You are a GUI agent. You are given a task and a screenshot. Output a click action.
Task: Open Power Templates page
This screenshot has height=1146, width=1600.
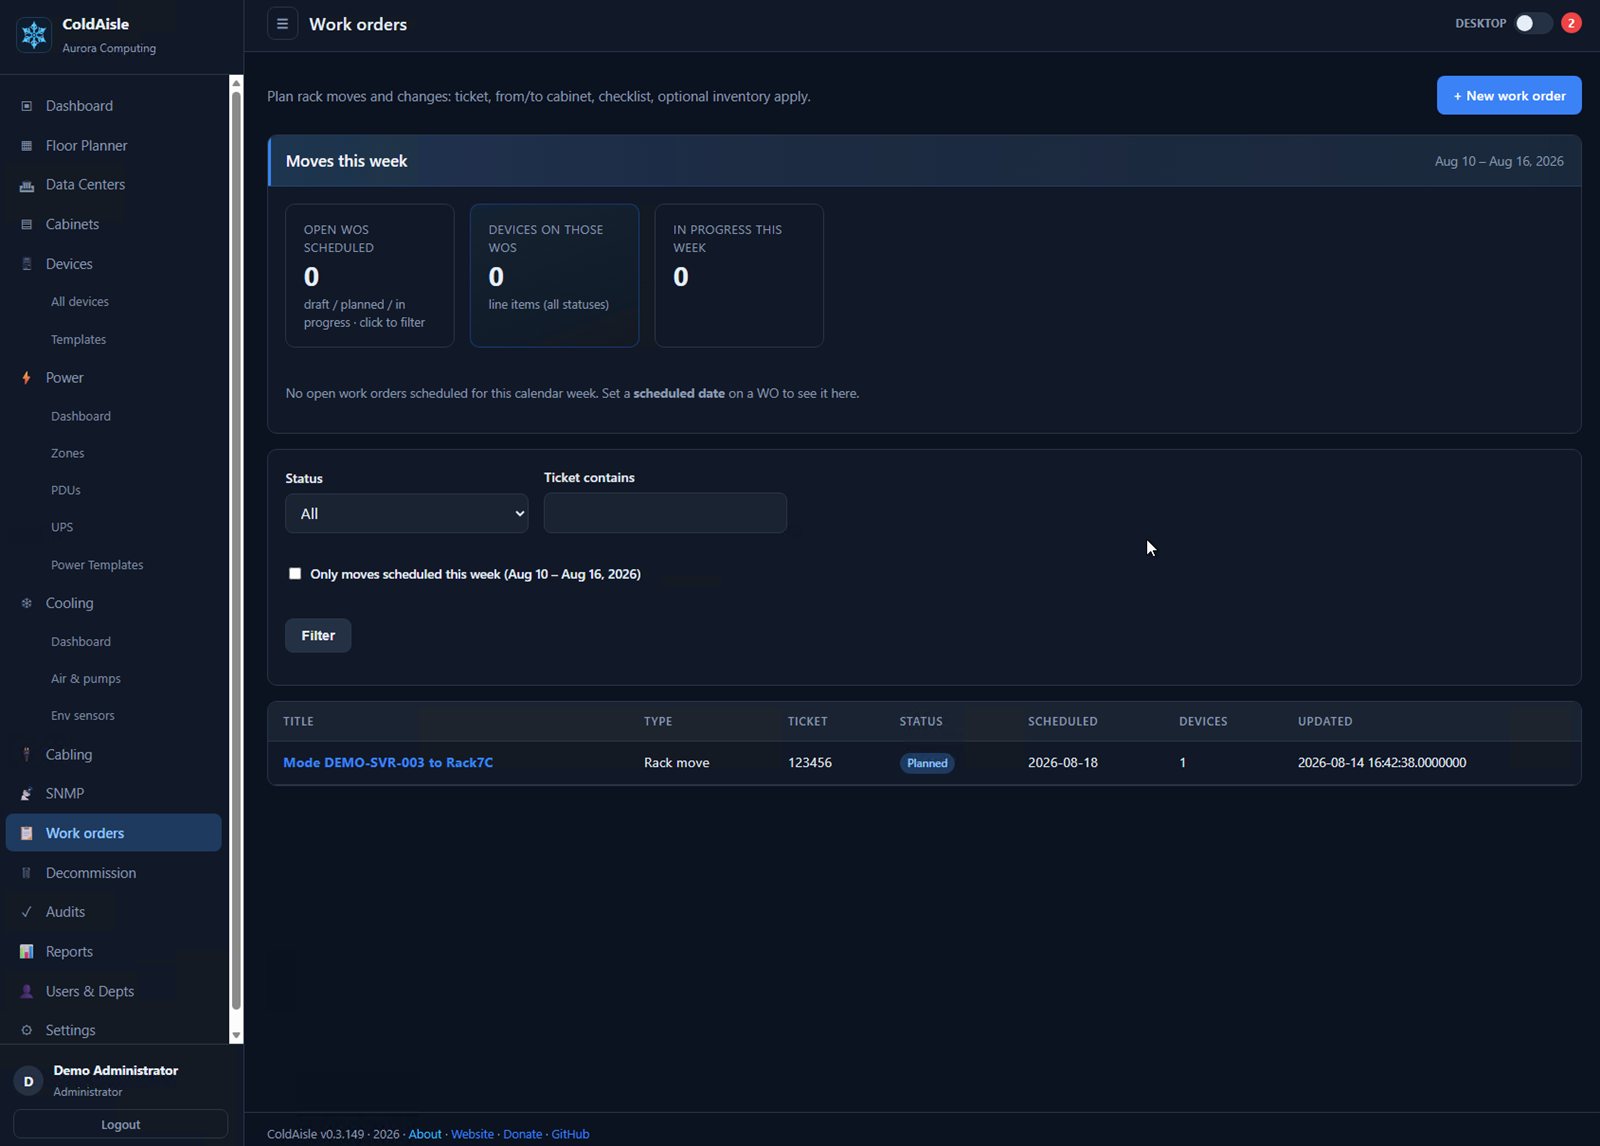97,565
